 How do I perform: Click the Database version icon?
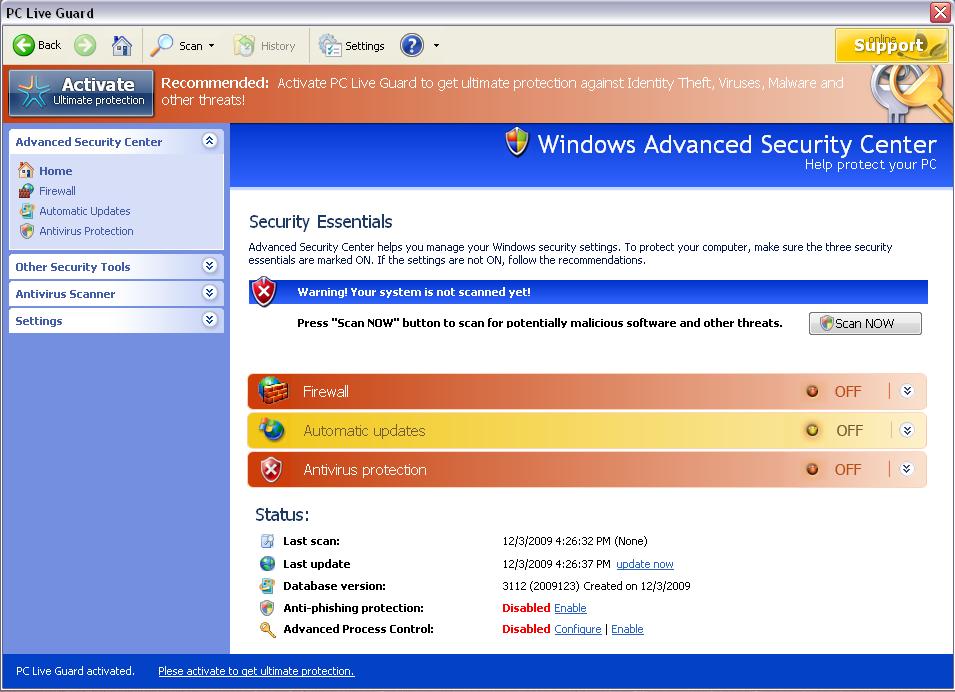tap(267, 586)
